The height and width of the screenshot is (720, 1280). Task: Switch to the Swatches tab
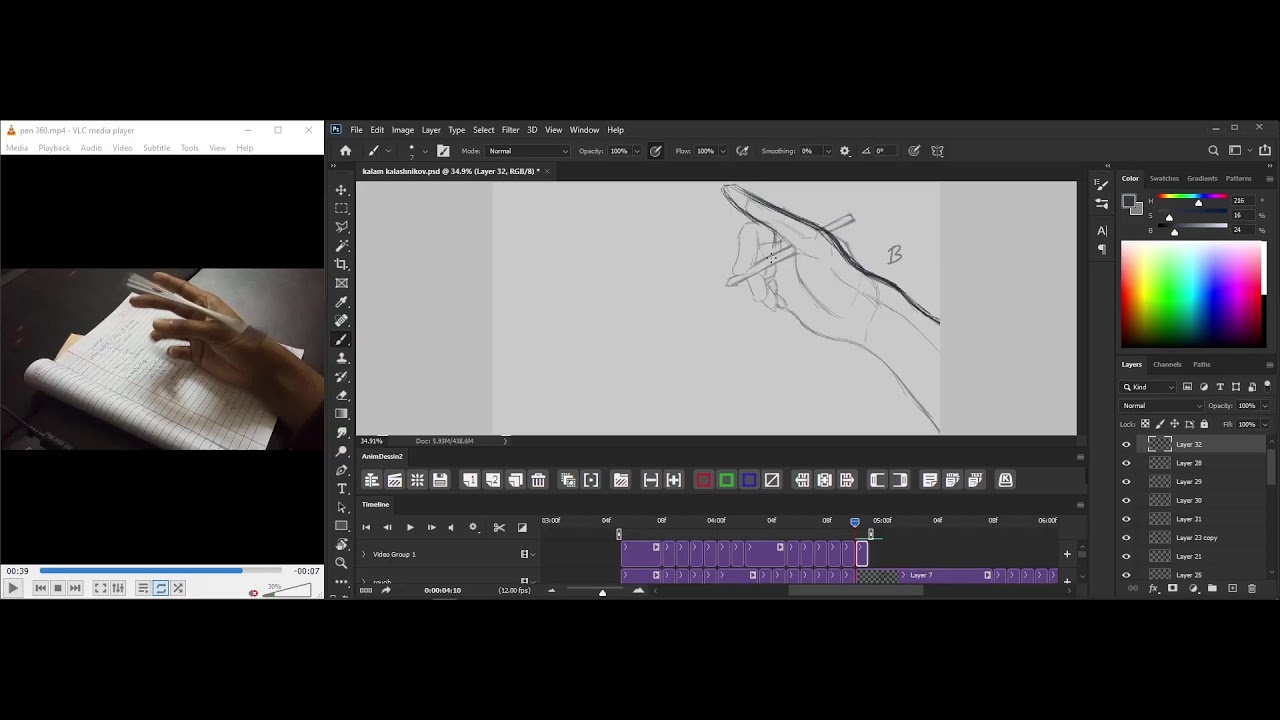(x=1163, y=179)
